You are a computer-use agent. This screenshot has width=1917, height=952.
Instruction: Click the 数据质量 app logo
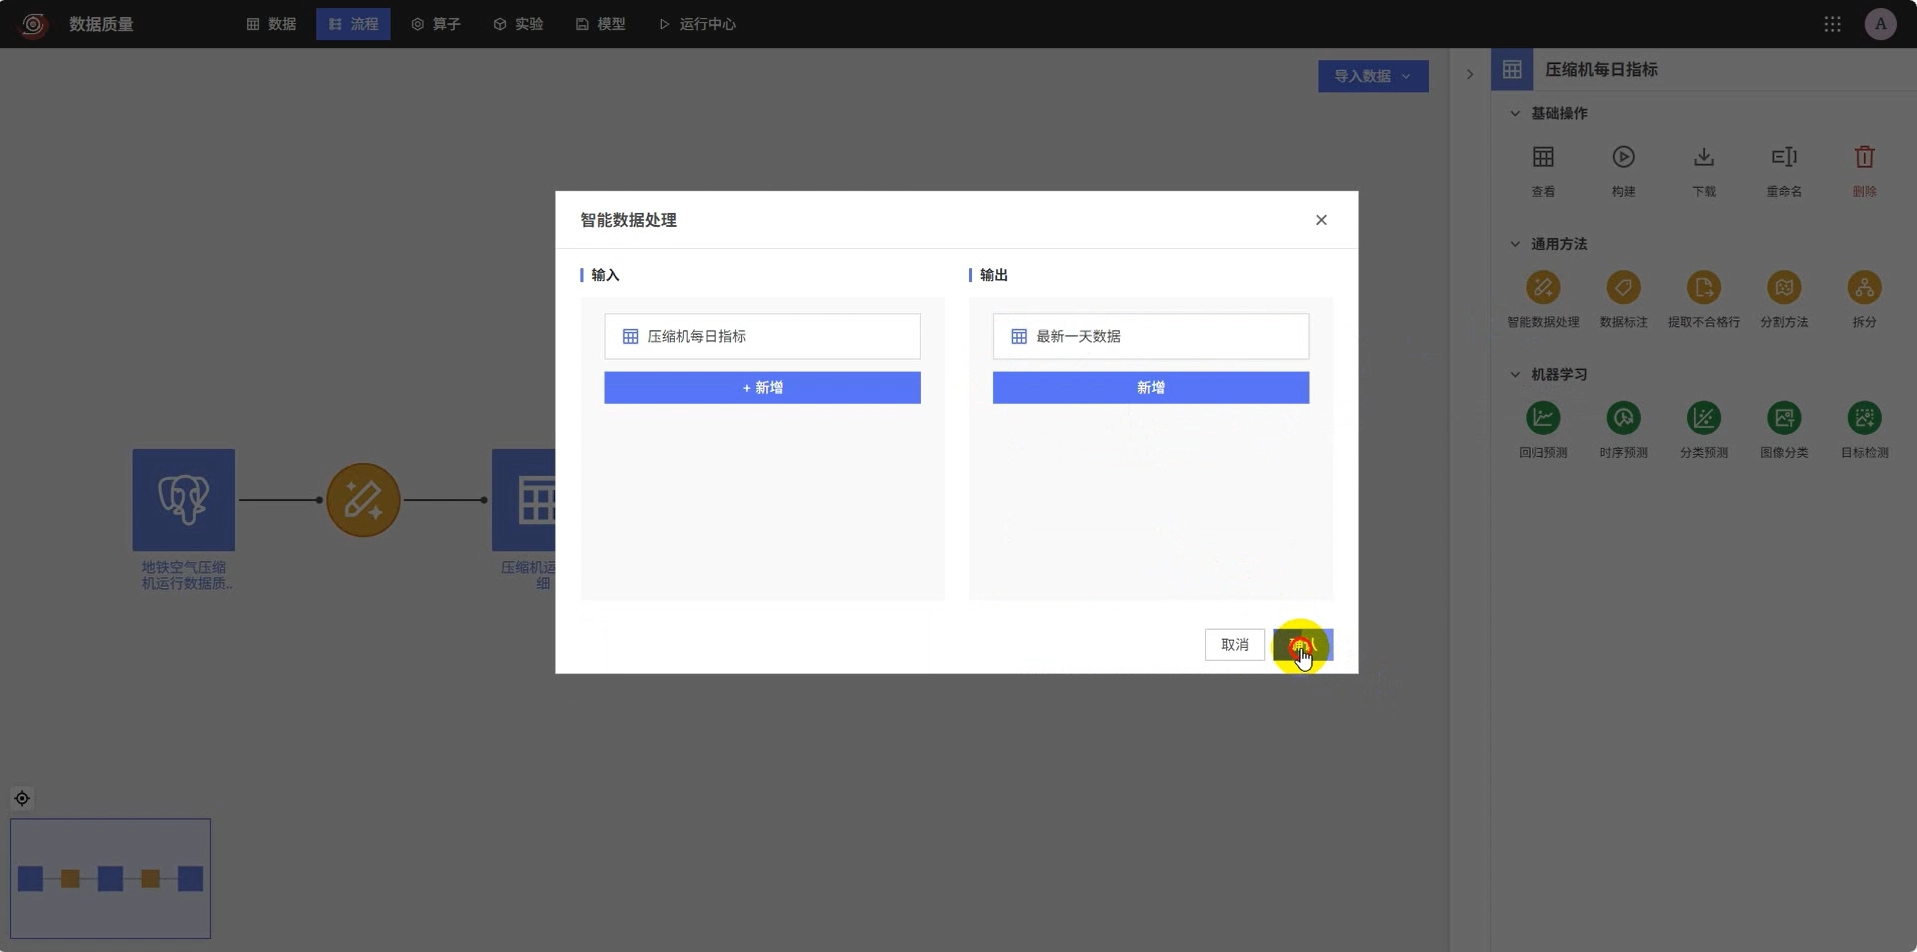(33, 24)
